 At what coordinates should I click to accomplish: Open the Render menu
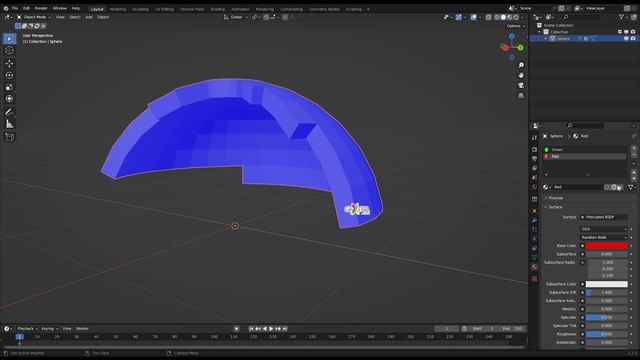pyautogui.click(x=41, y=8)
